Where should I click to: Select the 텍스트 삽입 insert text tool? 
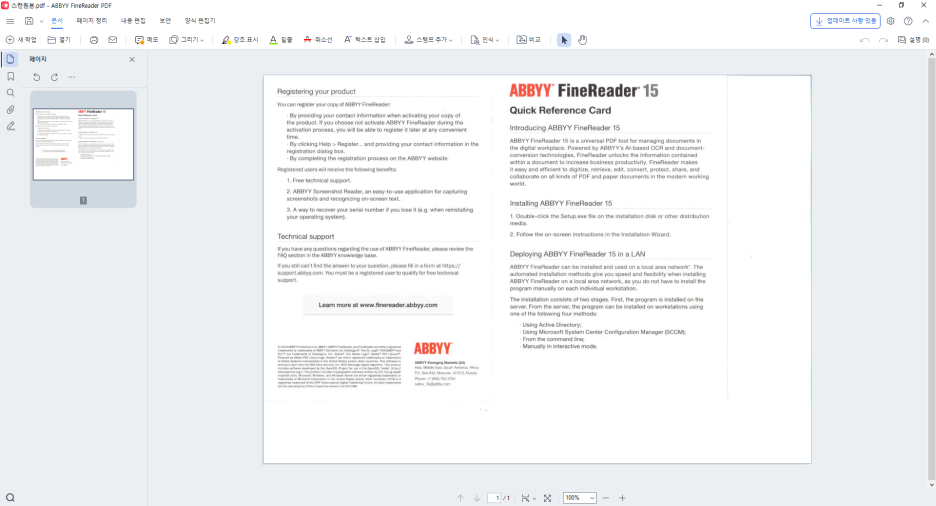(364, 40)
